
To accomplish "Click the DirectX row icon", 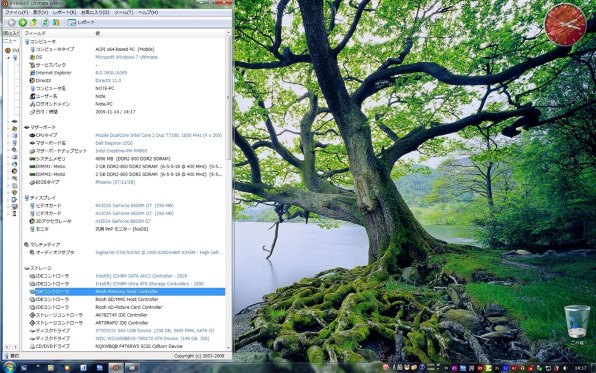I will click(32, 81).
